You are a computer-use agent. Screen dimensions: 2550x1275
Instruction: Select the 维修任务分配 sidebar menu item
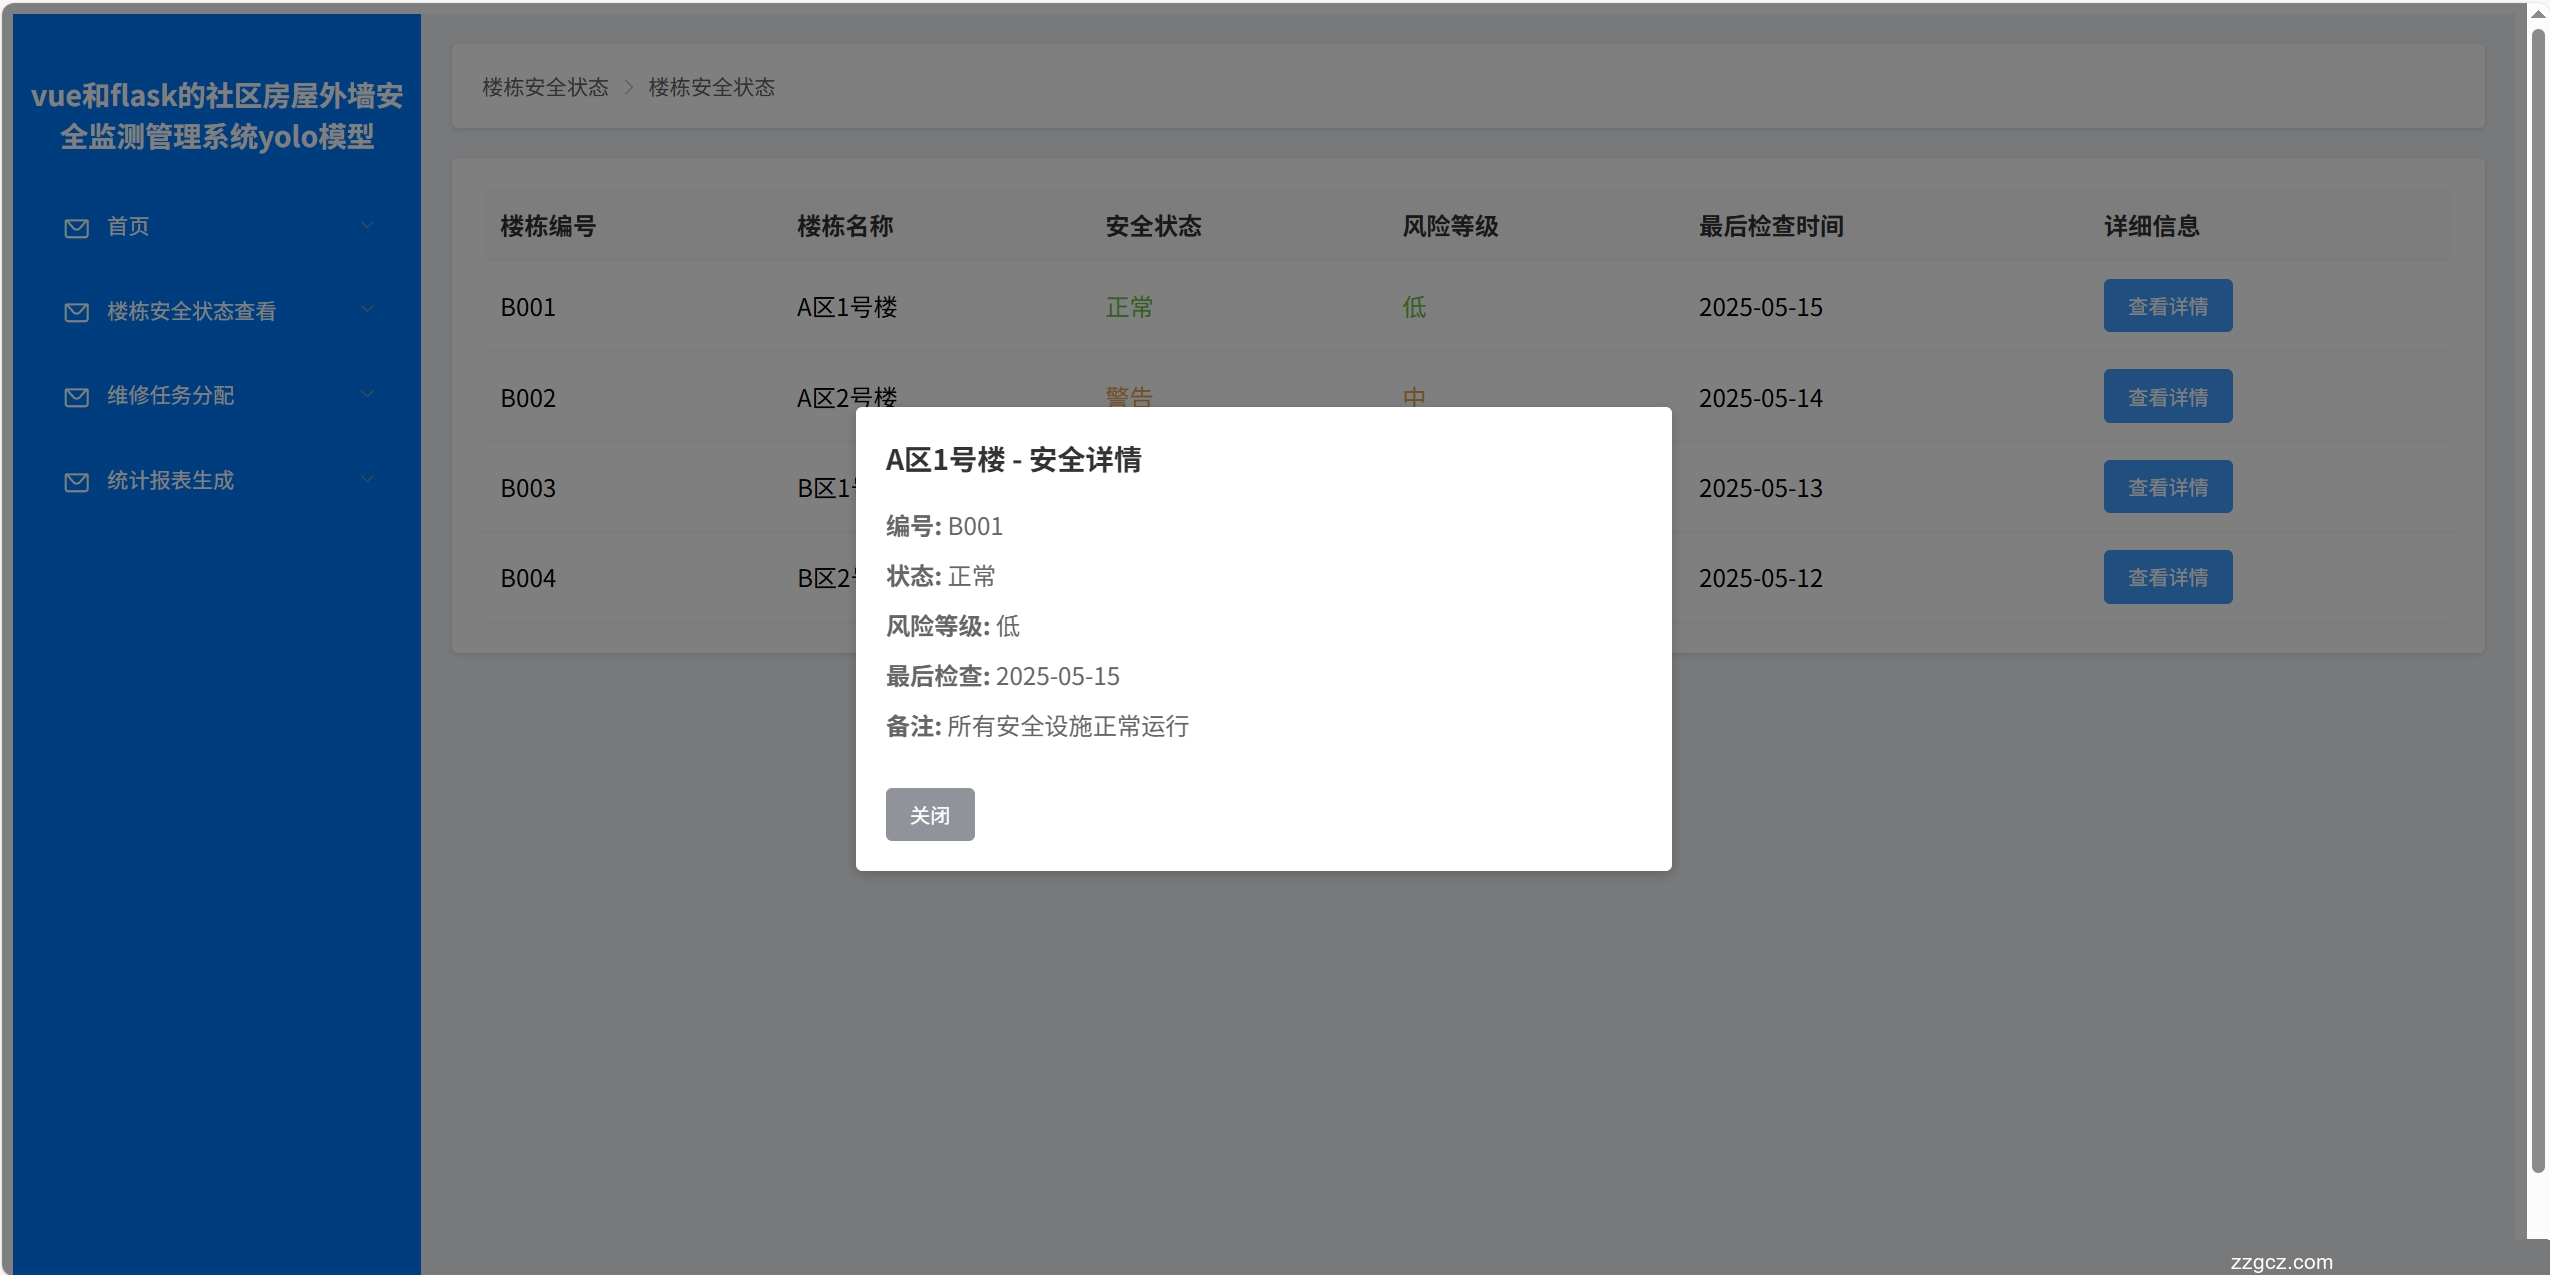coord(170,396)
